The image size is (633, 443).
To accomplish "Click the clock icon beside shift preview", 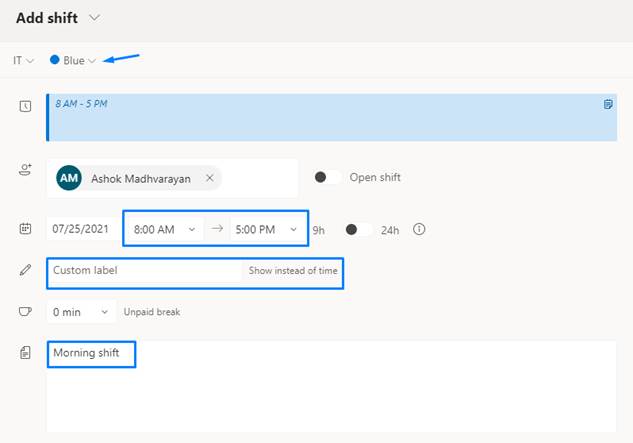I will pyautogui.click(x=25, y=106).
